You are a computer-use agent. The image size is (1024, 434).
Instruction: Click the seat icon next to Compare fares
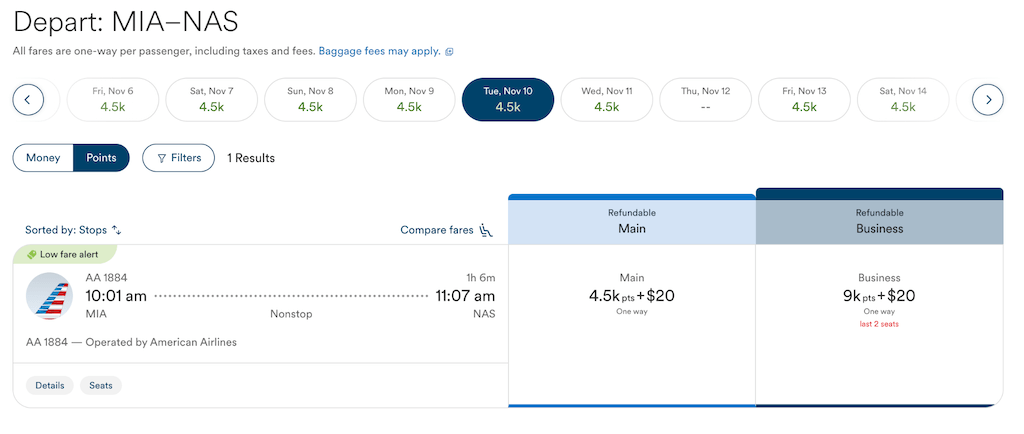coord(486,230)
